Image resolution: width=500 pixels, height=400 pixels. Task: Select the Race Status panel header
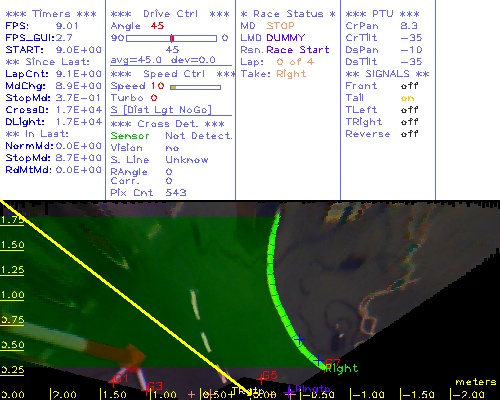(288, 14)
